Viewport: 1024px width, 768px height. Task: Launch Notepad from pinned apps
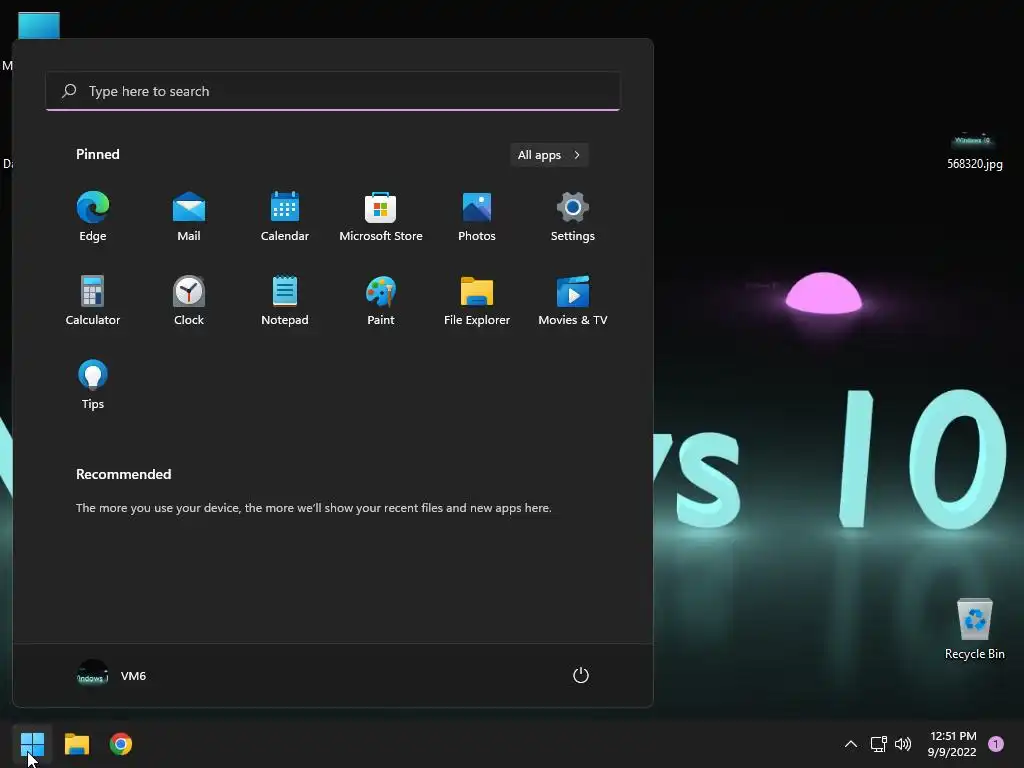(x=285, y=301)
